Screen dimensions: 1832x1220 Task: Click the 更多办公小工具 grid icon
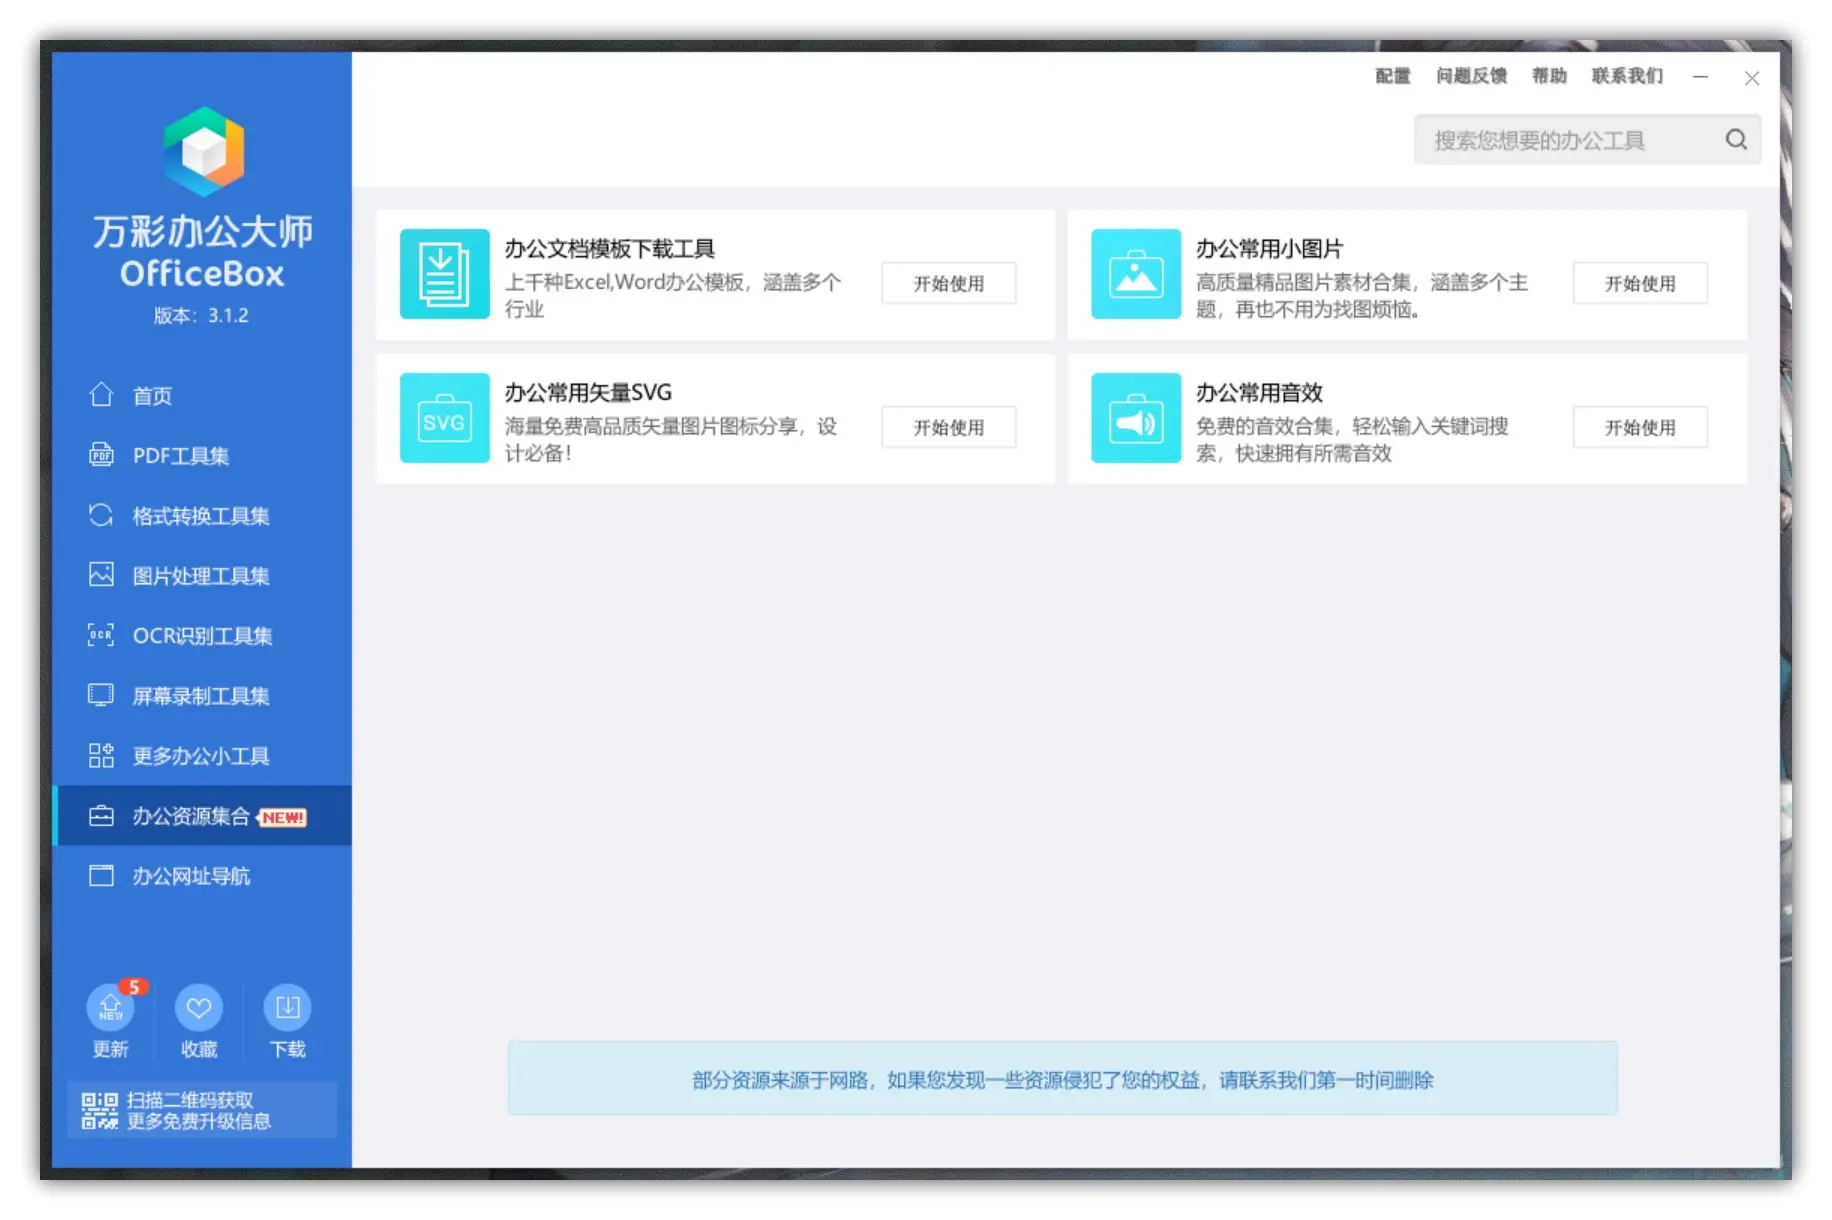pos(101,755)
